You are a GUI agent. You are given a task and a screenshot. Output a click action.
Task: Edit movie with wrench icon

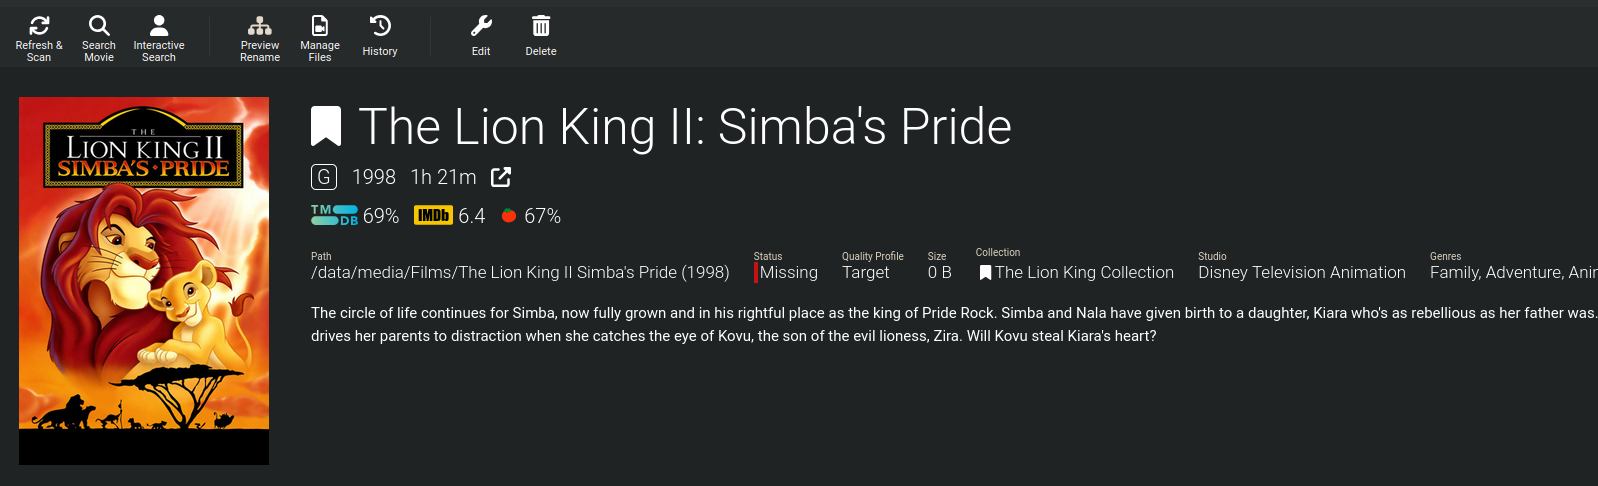click(x=481, y=27)
